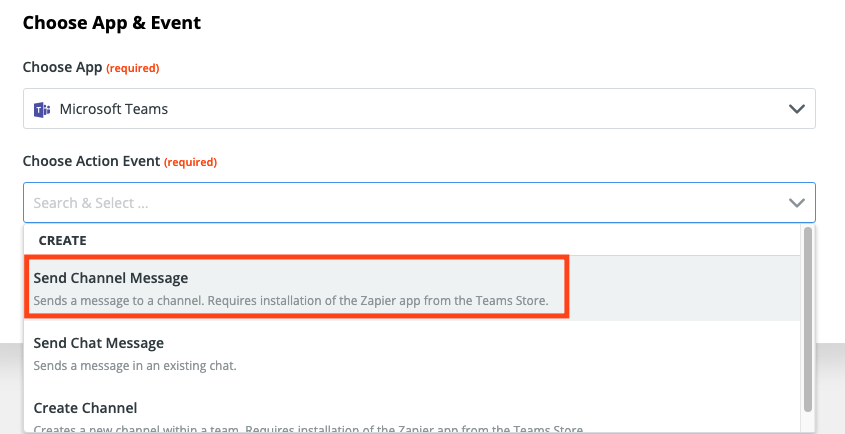Click the Choose App field label

point(63,67)
